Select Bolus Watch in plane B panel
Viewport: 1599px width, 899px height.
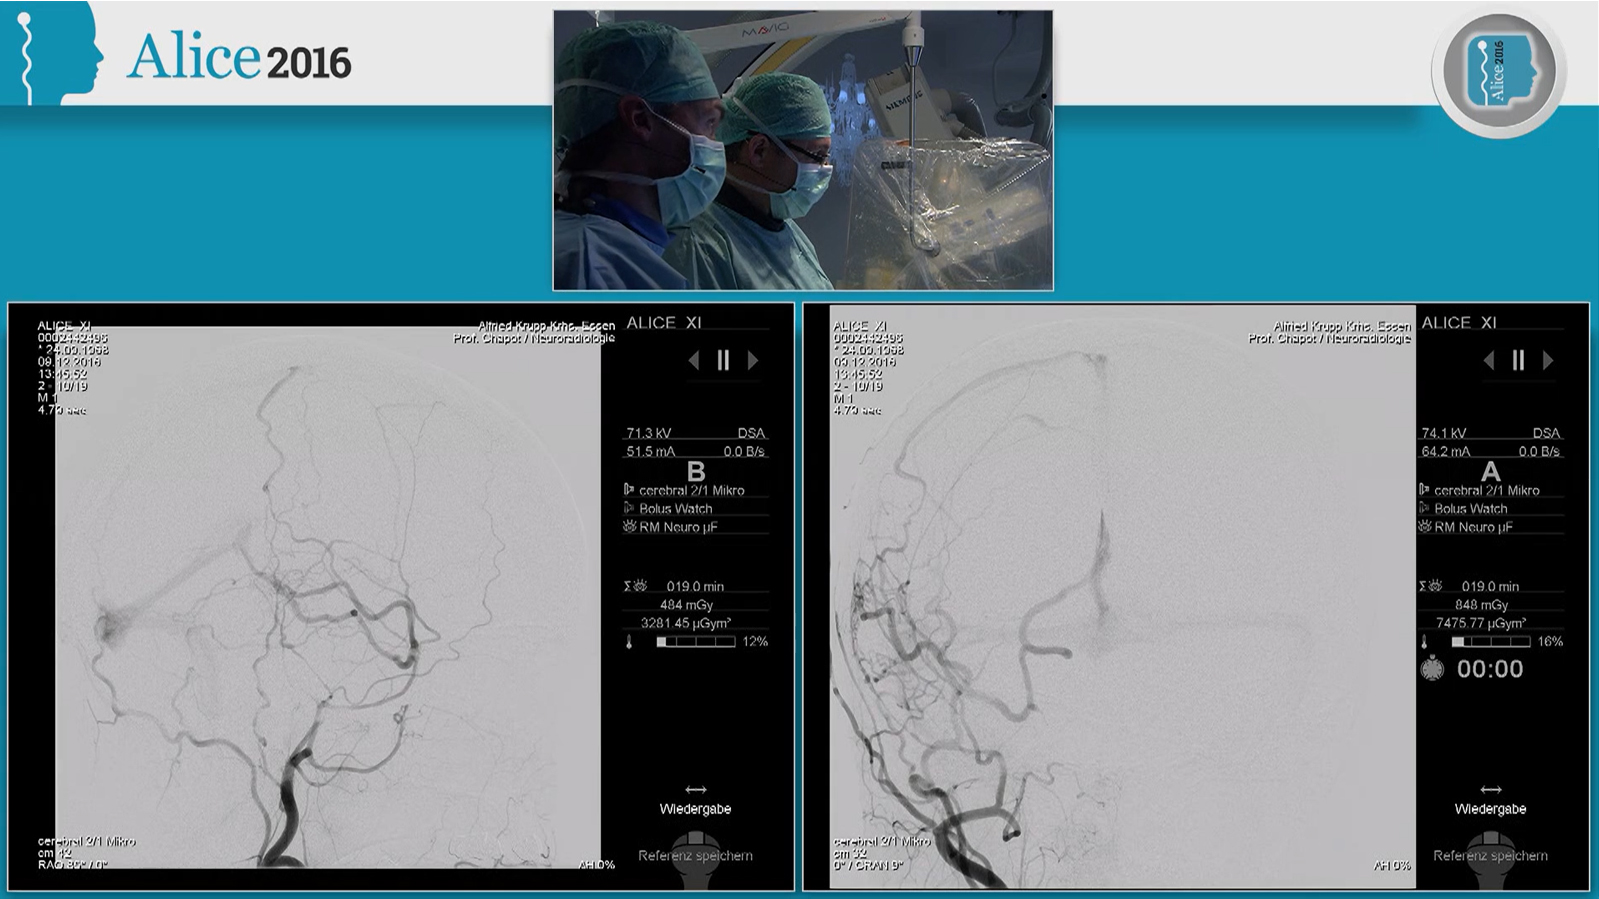675,509
